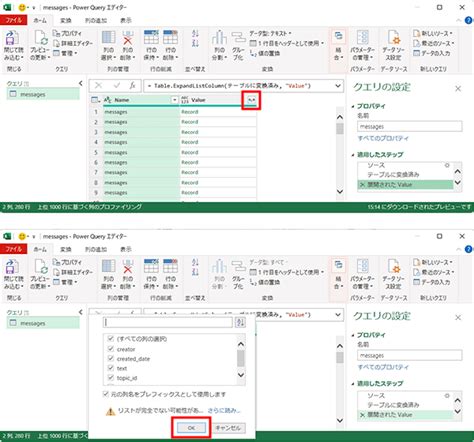The height and width of the screenshot is (442, 474).
Task: Uncheck the created_date checkbox
Action: (x=111, y=358)
